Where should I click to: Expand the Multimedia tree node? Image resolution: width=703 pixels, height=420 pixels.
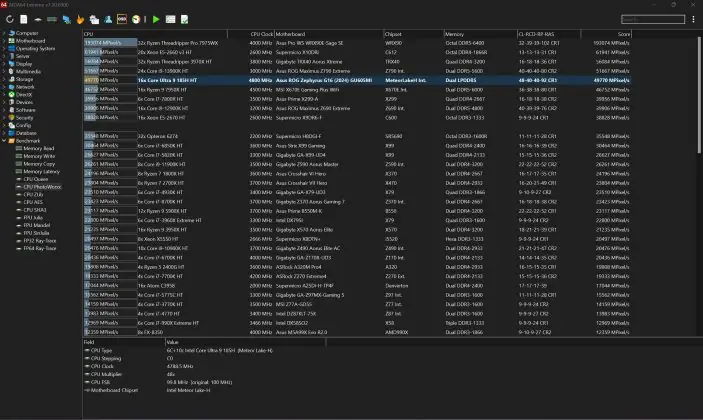(x=4, y=71)
